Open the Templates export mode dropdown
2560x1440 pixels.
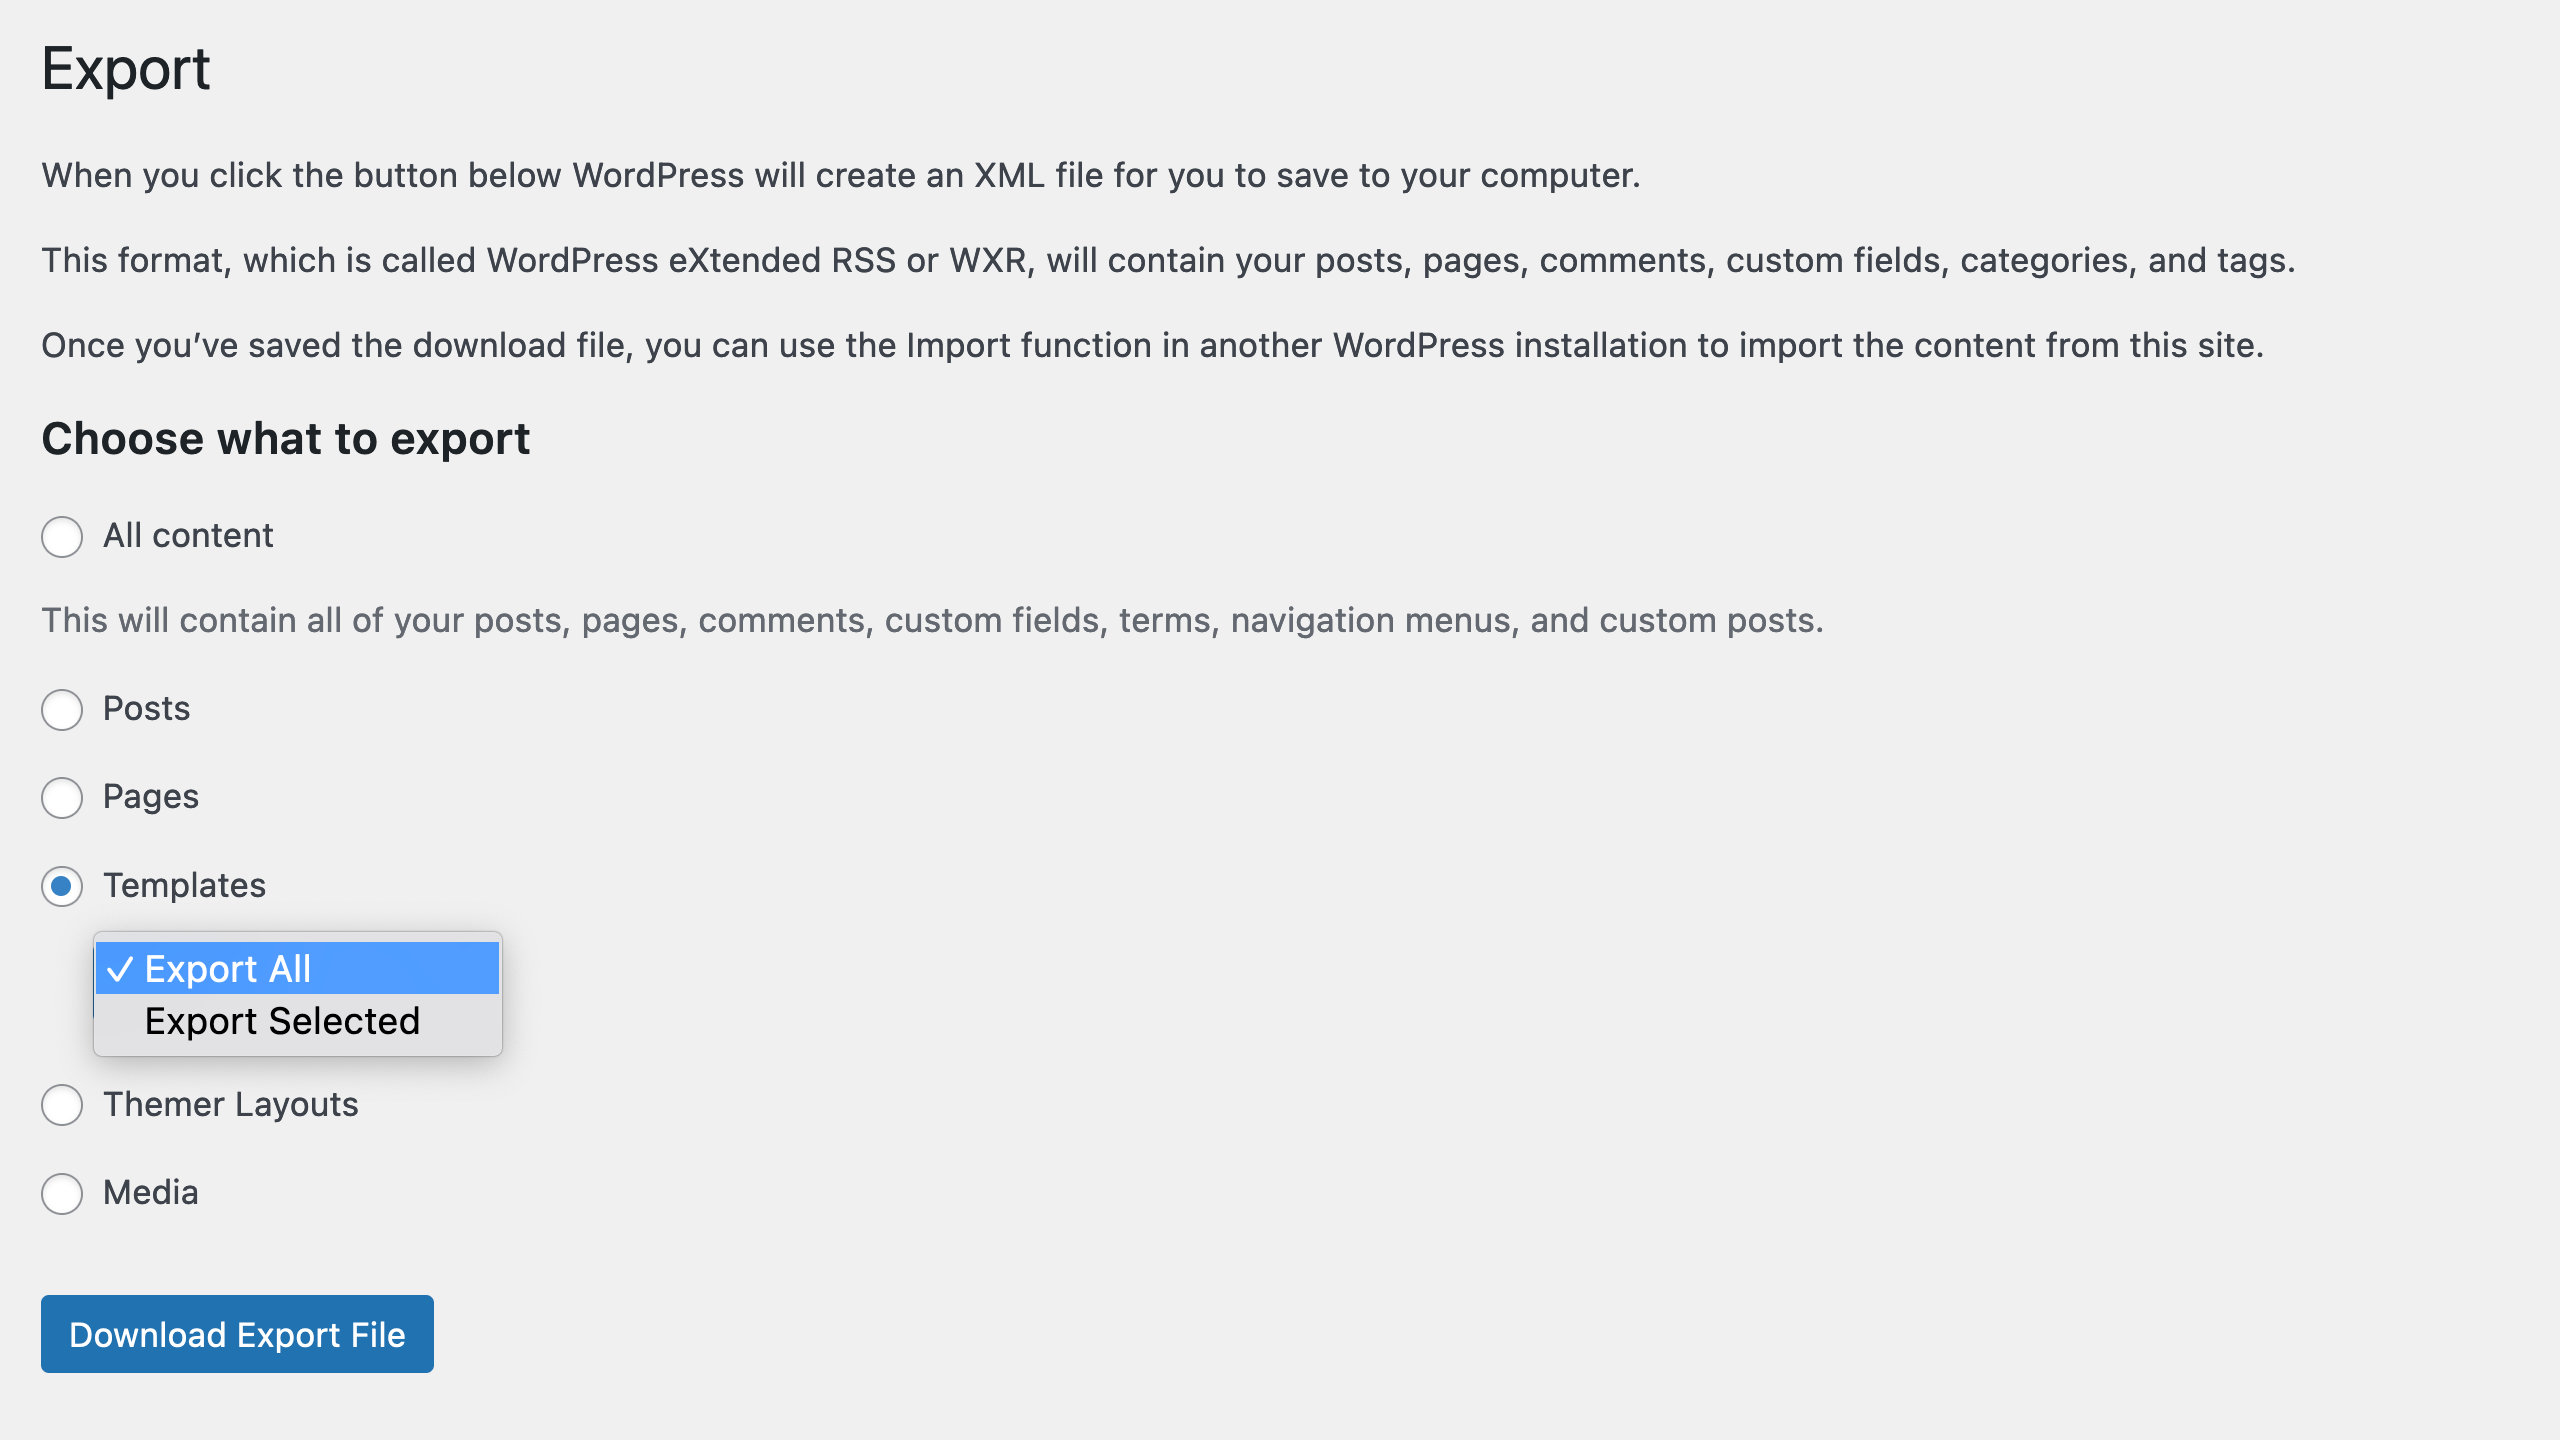point(297,967)
